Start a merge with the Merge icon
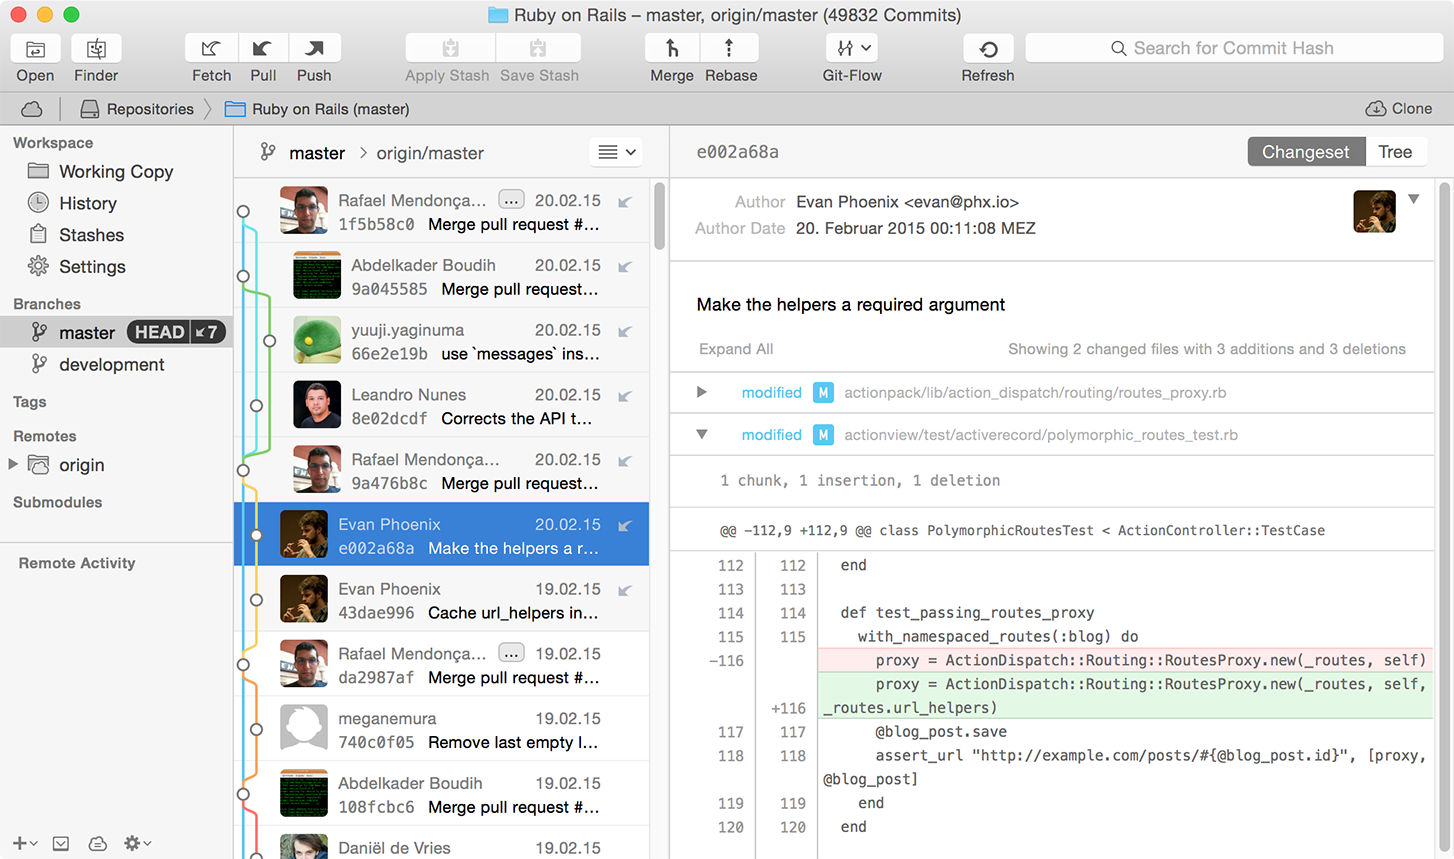Image resolution: width=1454 pixels, height=859 pixels. pos(671,47)
